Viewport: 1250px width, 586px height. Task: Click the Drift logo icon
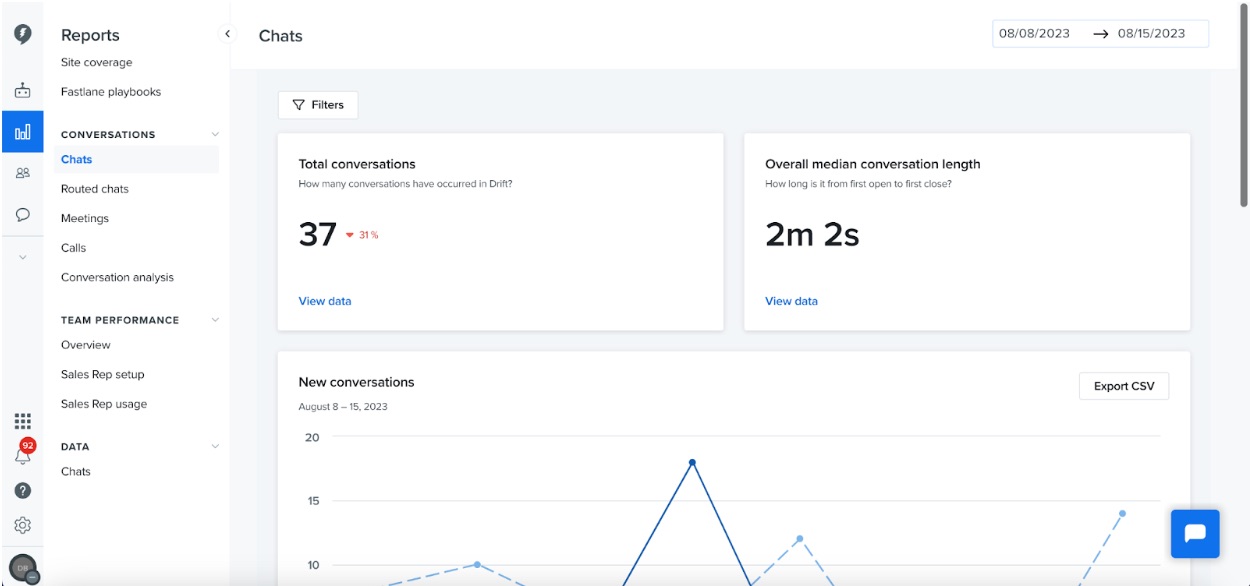[x=22, y=34]
